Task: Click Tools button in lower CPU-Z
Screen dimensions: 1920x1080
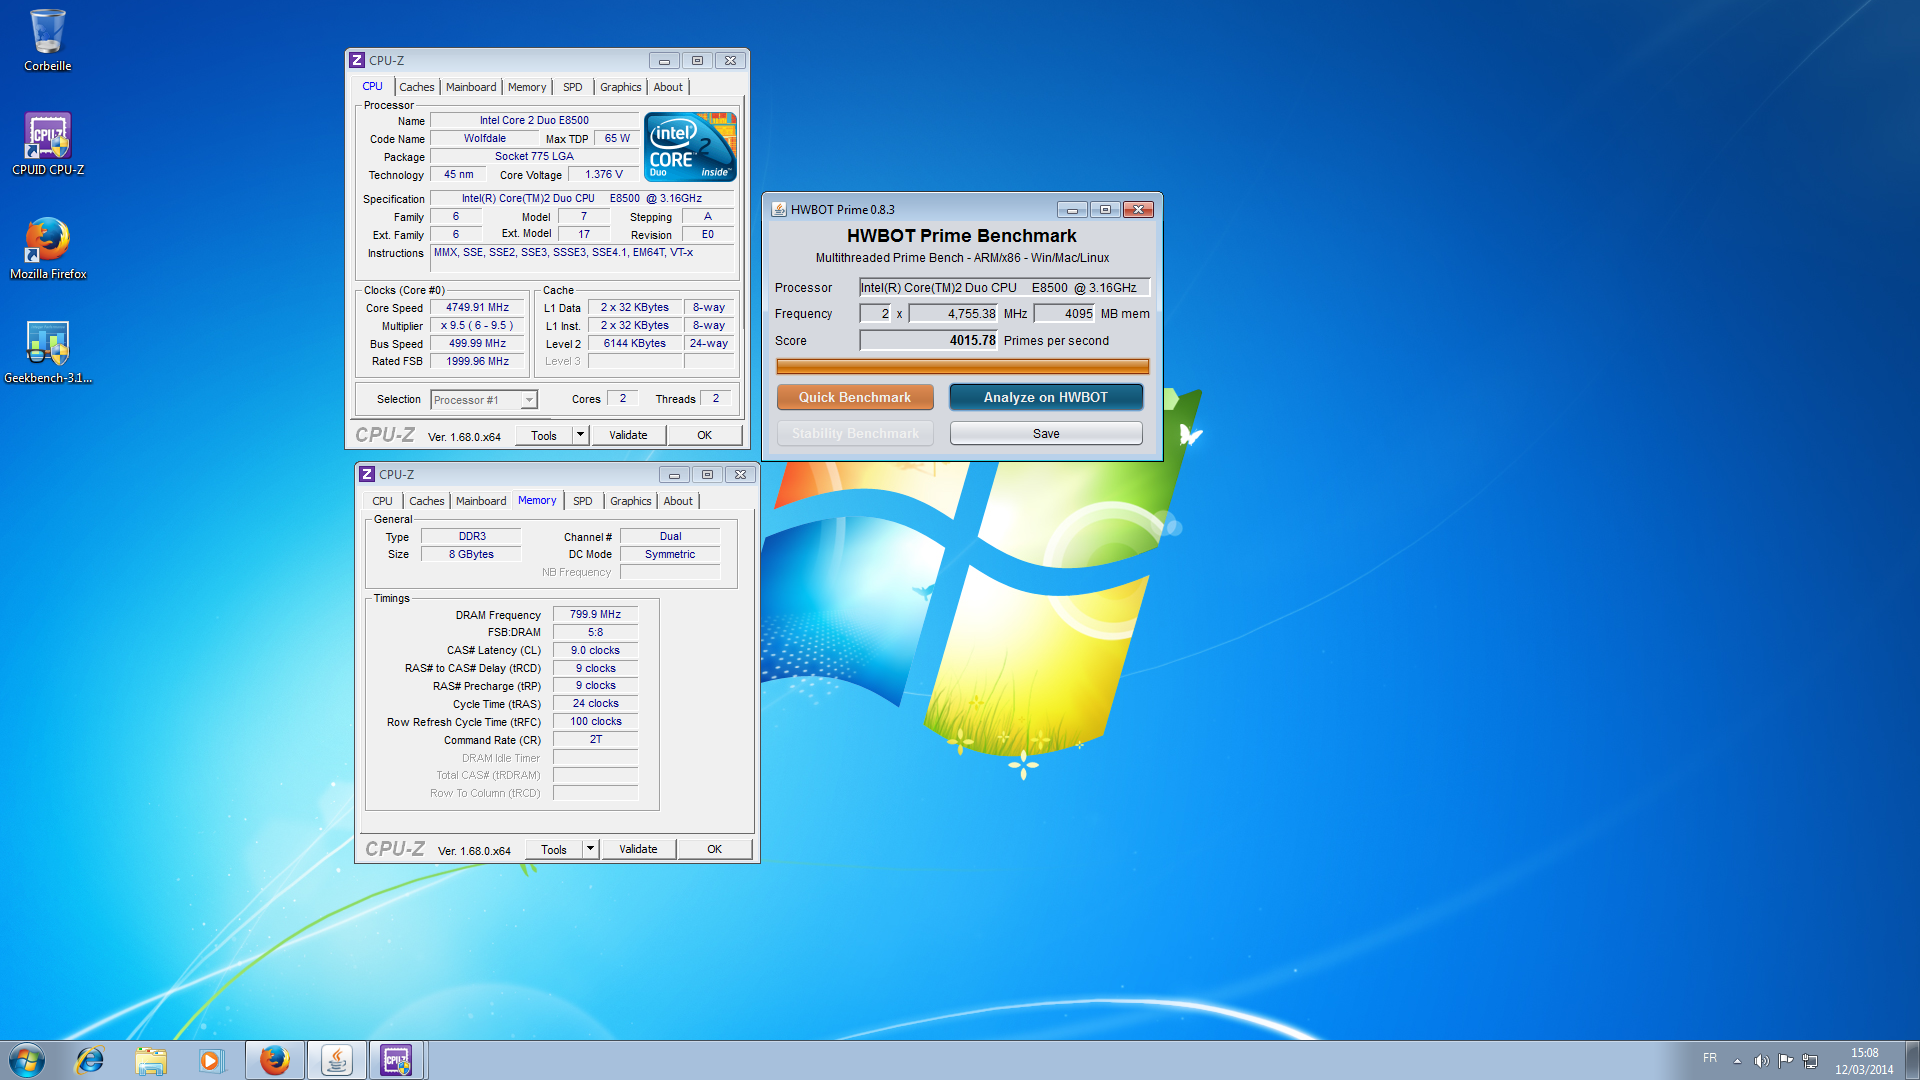Action: coord(554,849)
